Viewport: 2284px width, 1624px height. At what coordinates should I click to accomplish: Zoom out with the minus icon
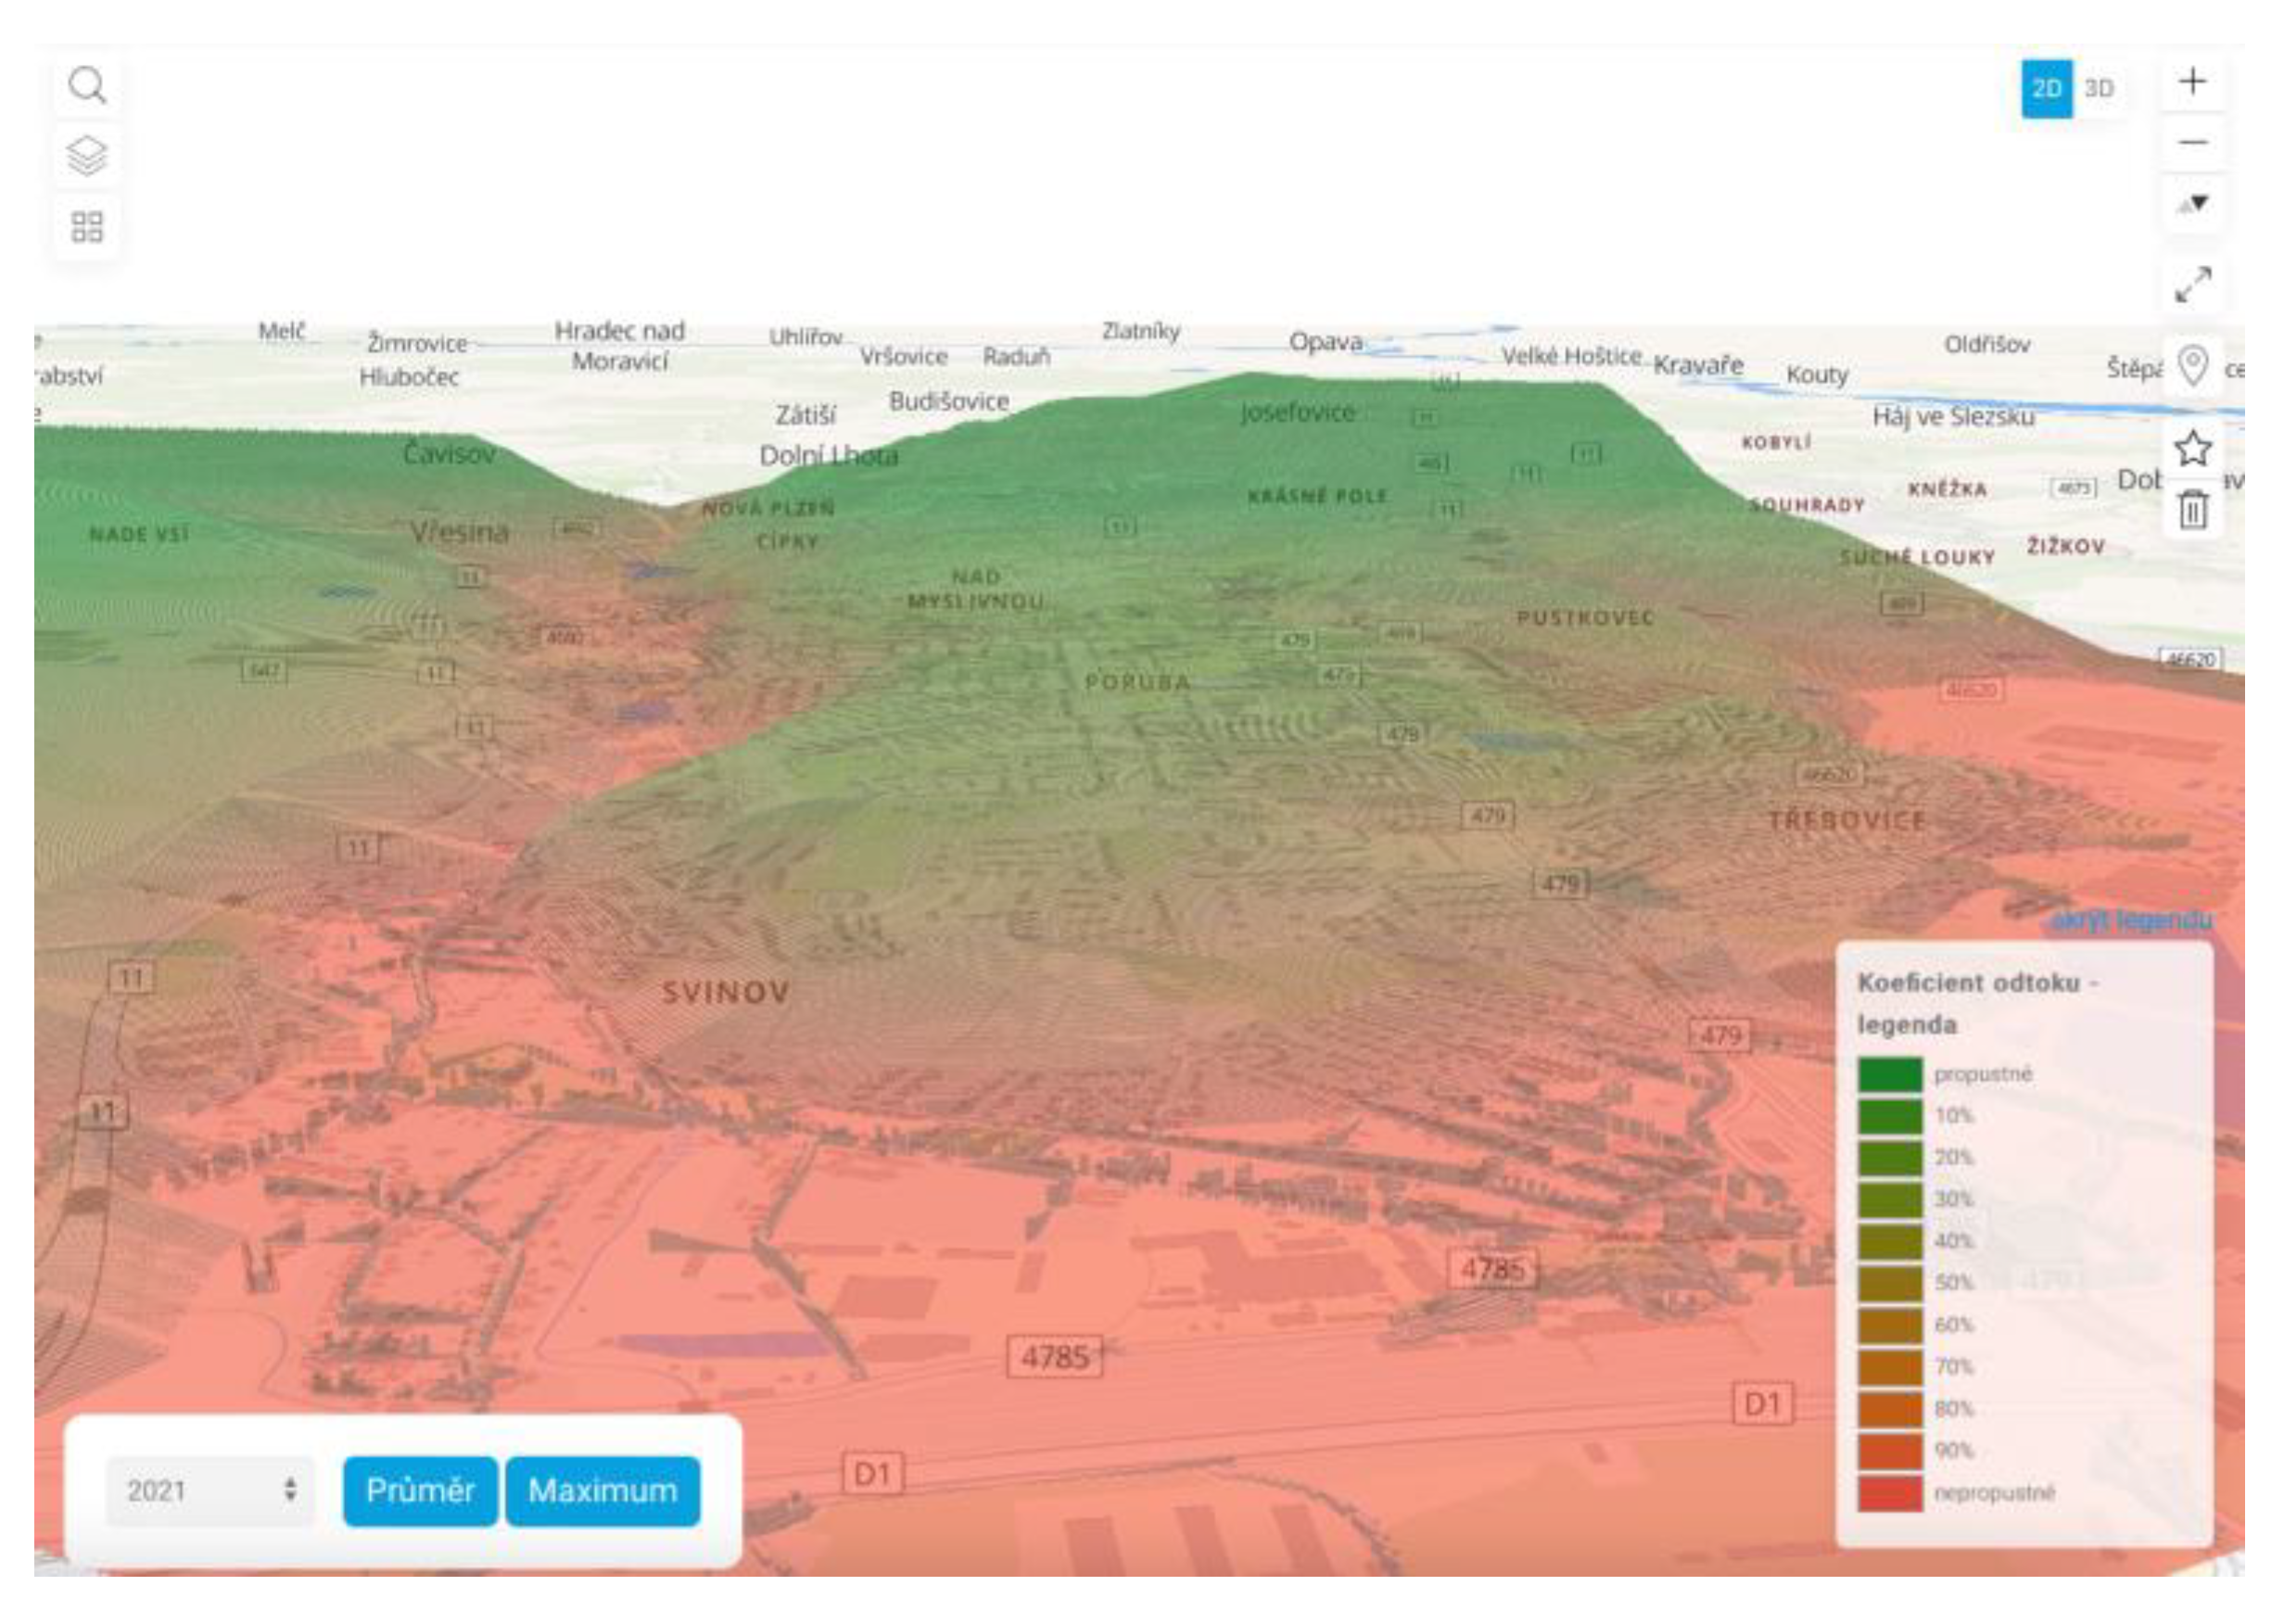(2192, 143)
